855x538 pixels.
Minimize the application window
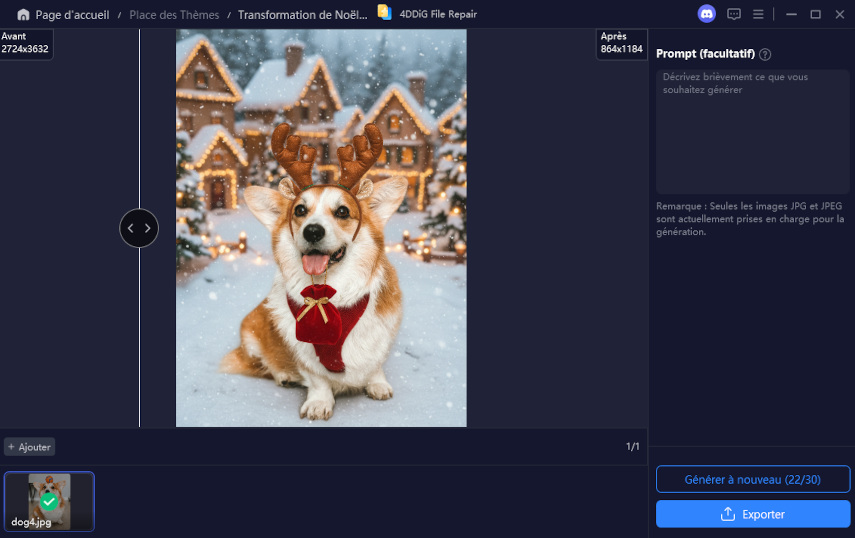point(791,15)
